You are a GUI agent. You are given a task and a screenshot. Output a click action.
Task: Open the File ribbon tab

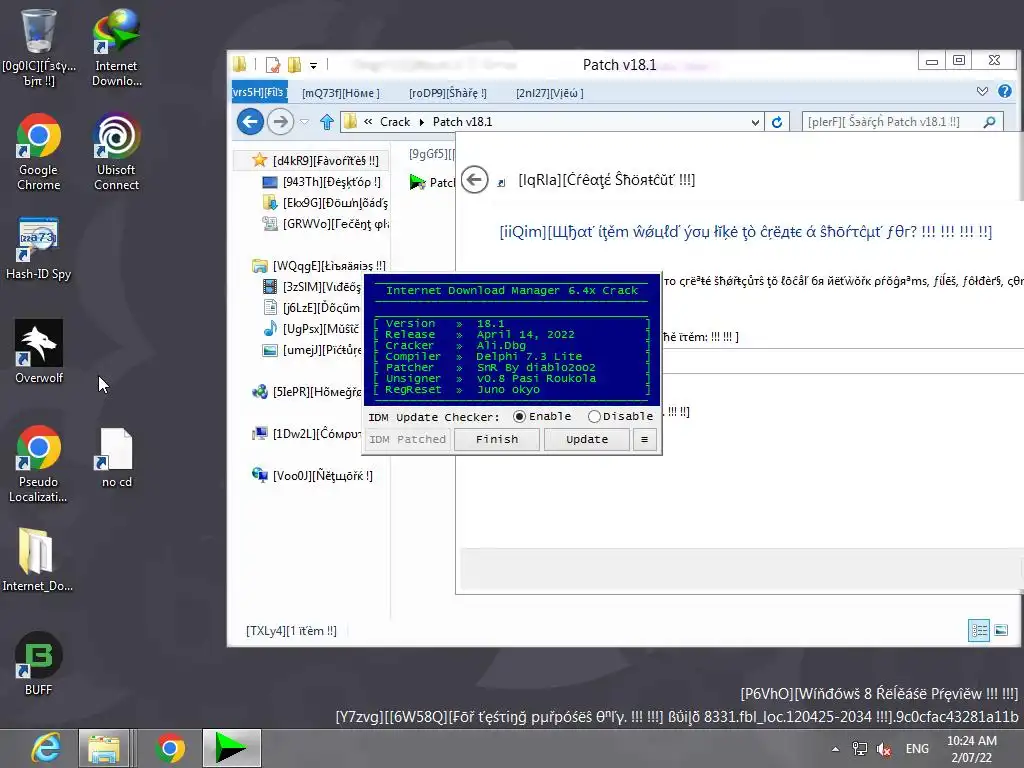(259, 92)
